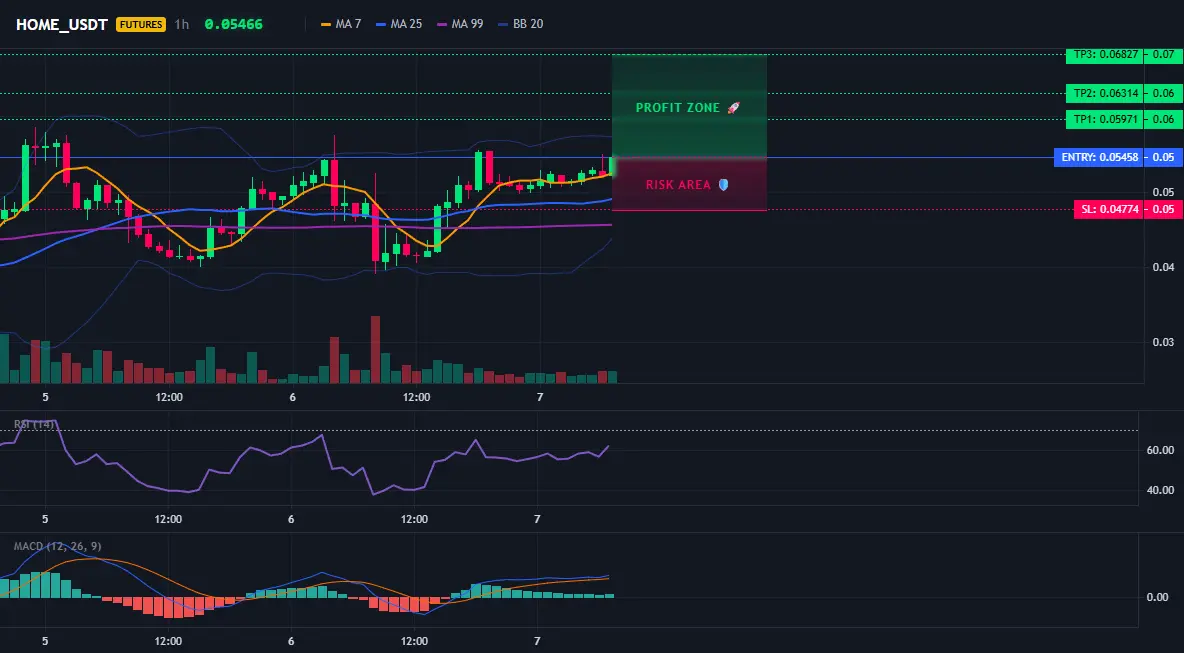Toggle the MA 99 legend entry

pyautogui.click(x=459, y=24)
